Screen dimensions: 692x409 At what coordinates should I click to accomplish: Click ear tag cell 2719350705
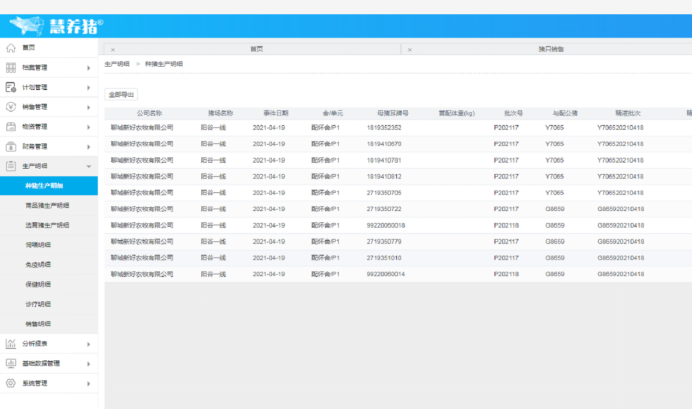click(384, 193)
